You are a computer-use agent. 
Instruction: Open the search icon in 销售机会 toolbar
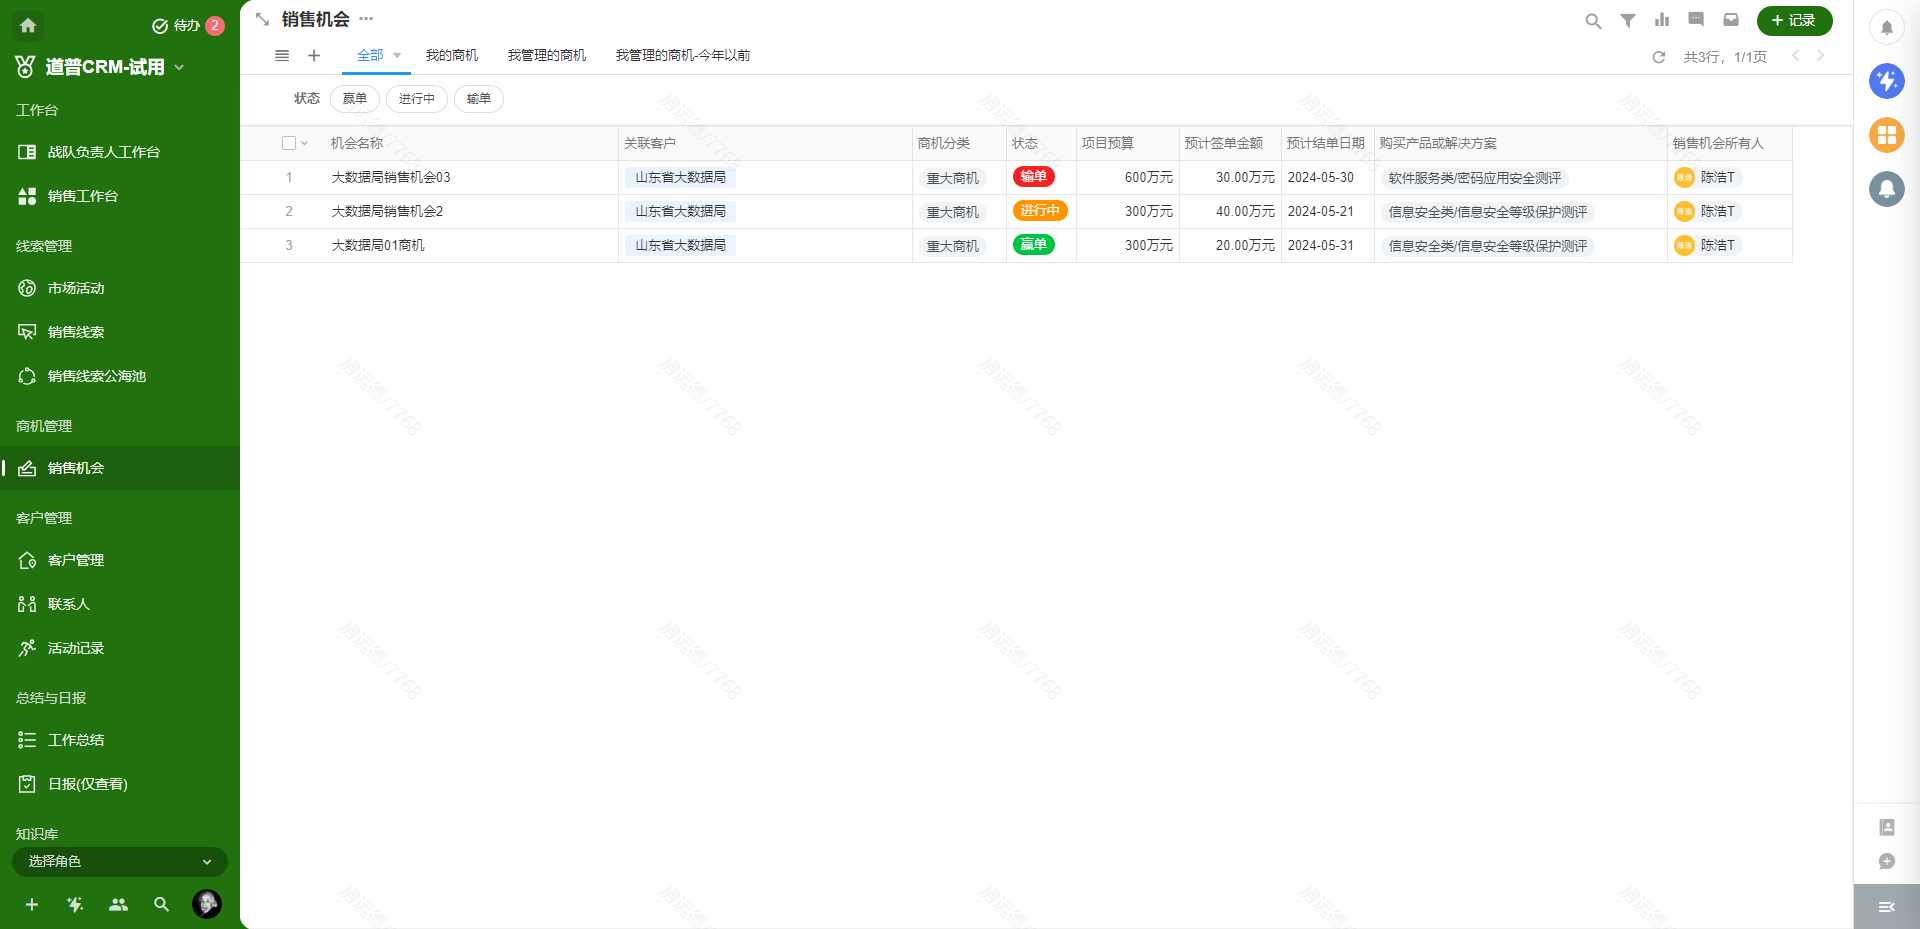[x=1592, y=20]
